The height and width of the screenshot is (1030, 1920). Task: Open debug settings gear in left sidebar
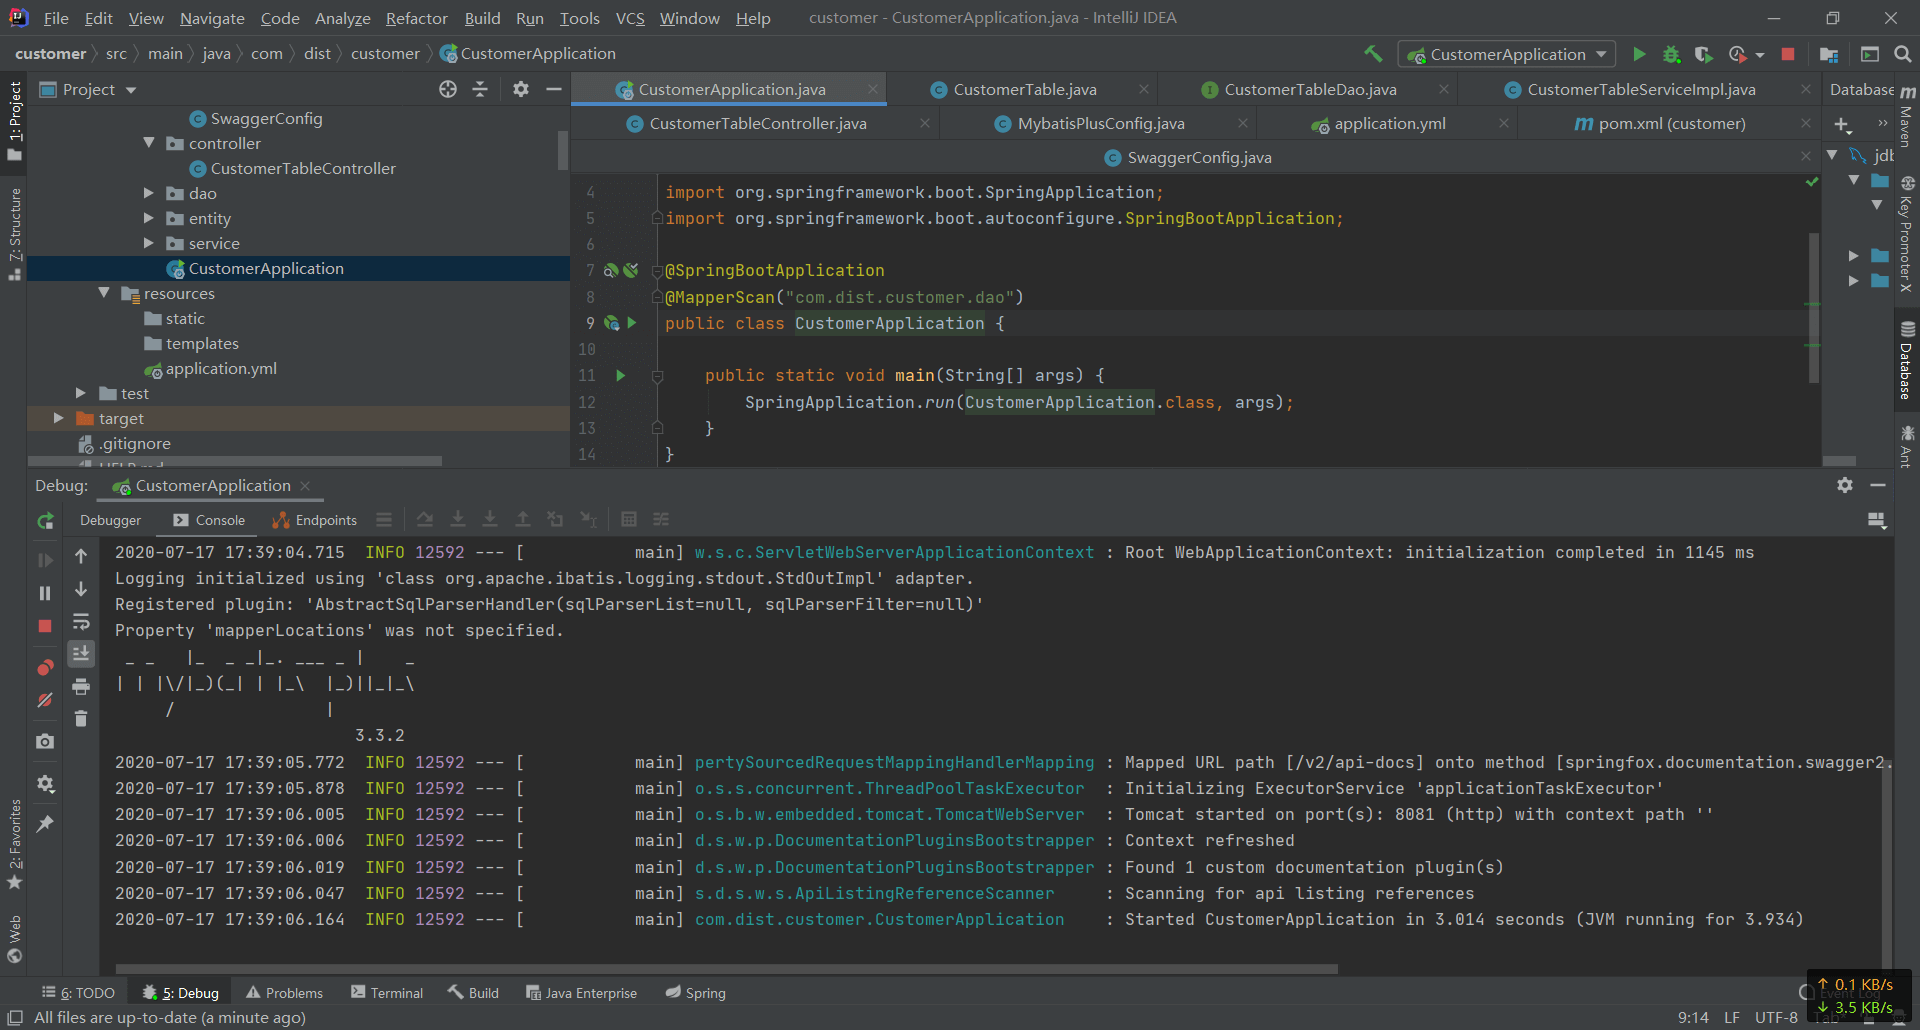click(45, 783)
